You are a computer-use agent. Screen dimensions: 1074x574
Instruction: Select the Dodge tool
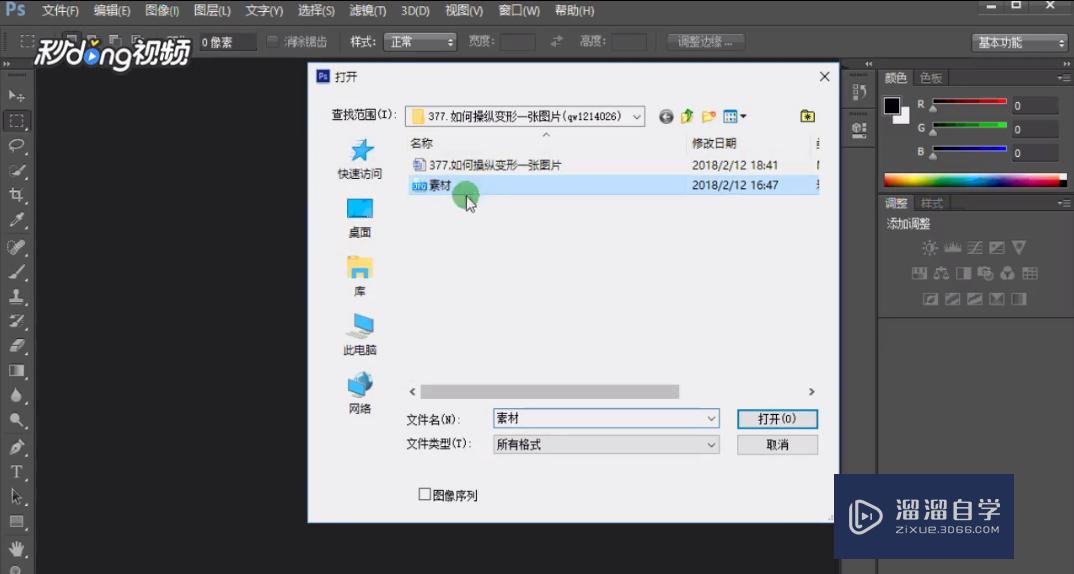pos(16,420)
